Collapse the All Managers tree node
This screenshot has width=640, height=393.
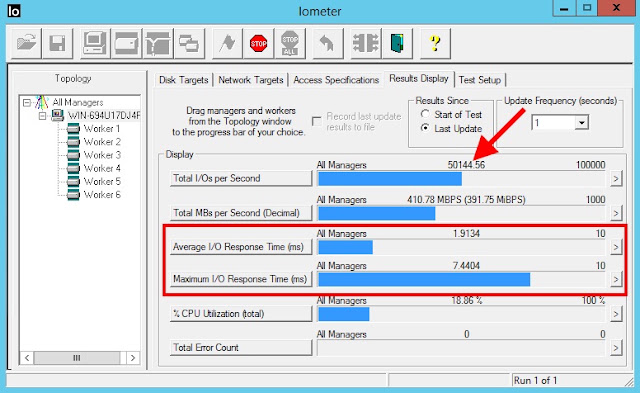coord(27,102)
